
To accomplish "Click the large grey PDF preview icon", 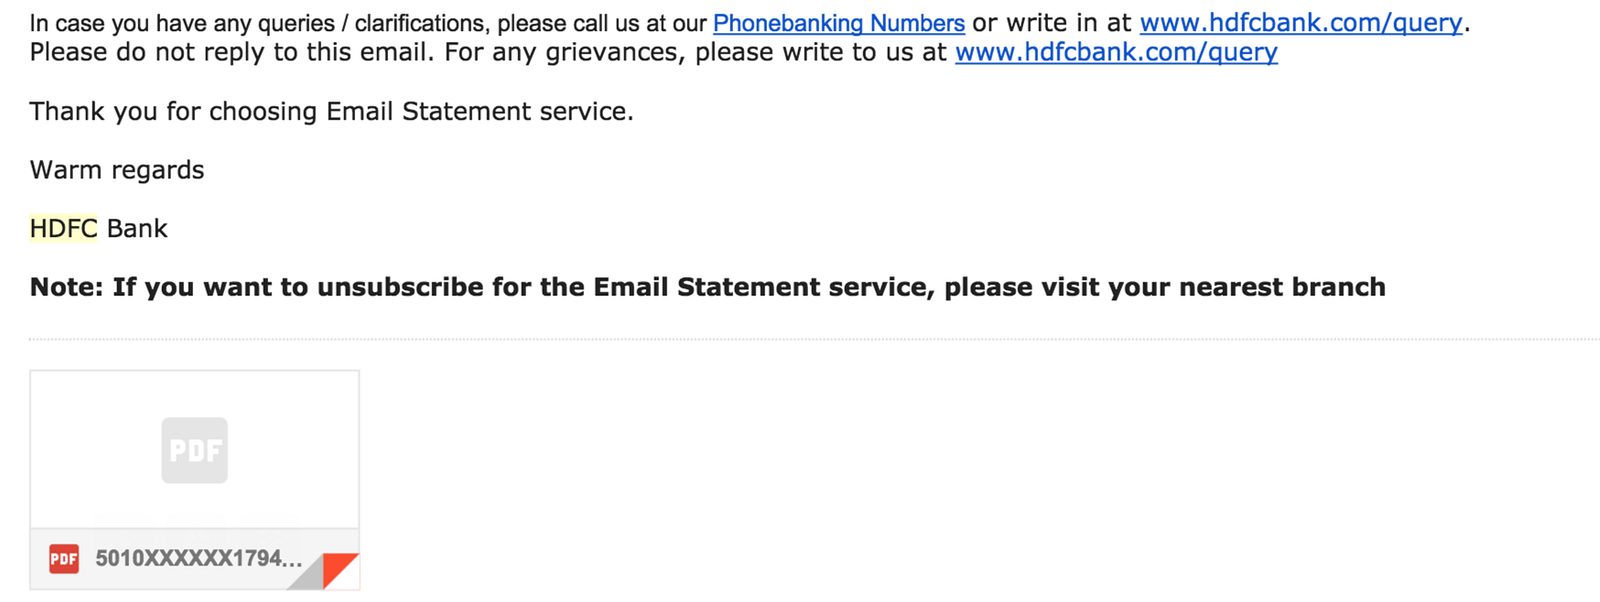I will pyautogui.click(x=194, y=450).
